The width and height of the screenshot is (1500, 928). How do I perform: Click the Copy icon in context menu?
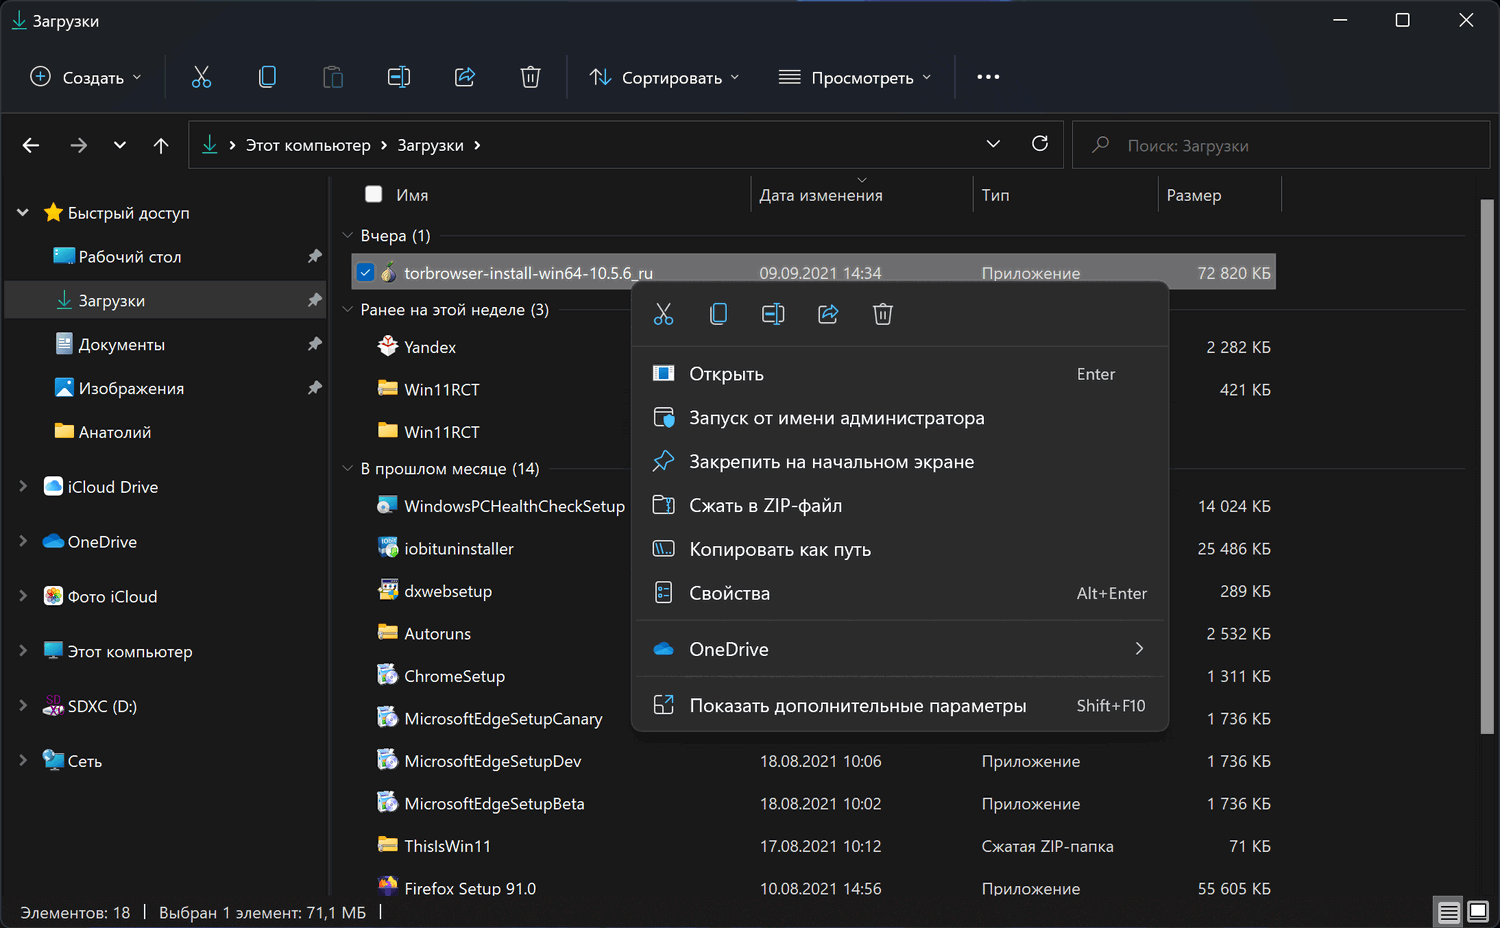(718, 314)
